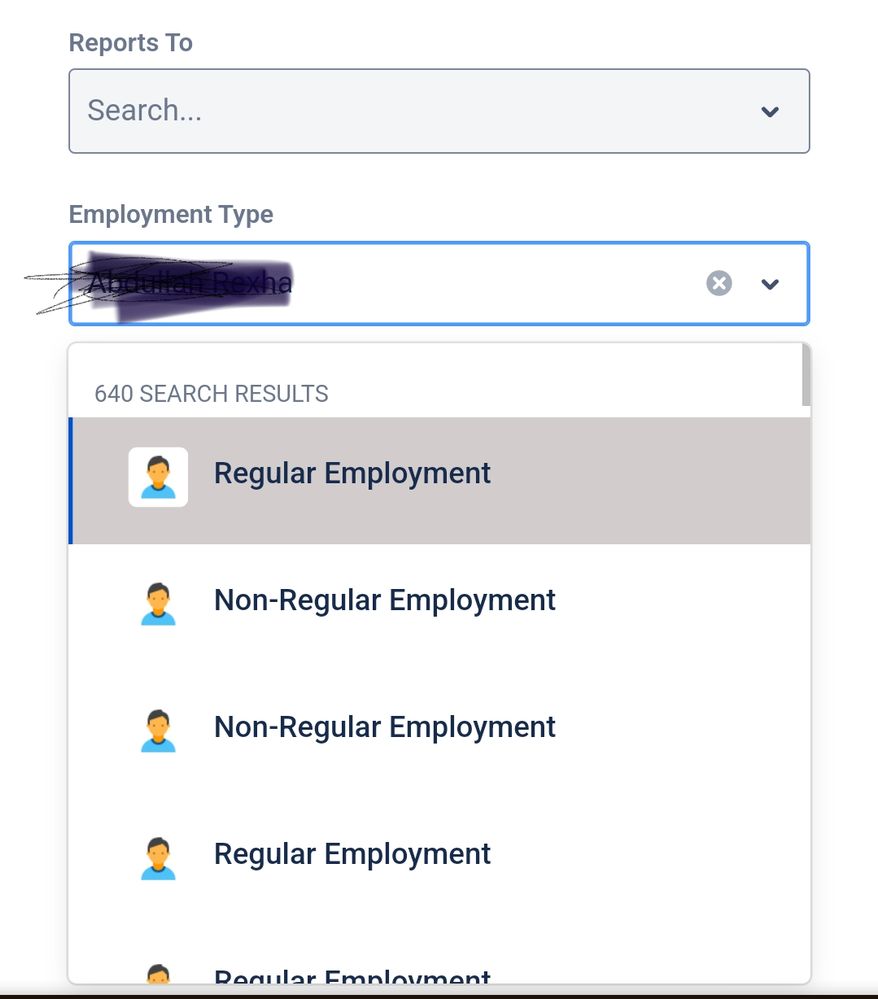878x999 pixels.
Task: Click the partially visible bottom avatar icon
Action: click(x=158, y=974)
